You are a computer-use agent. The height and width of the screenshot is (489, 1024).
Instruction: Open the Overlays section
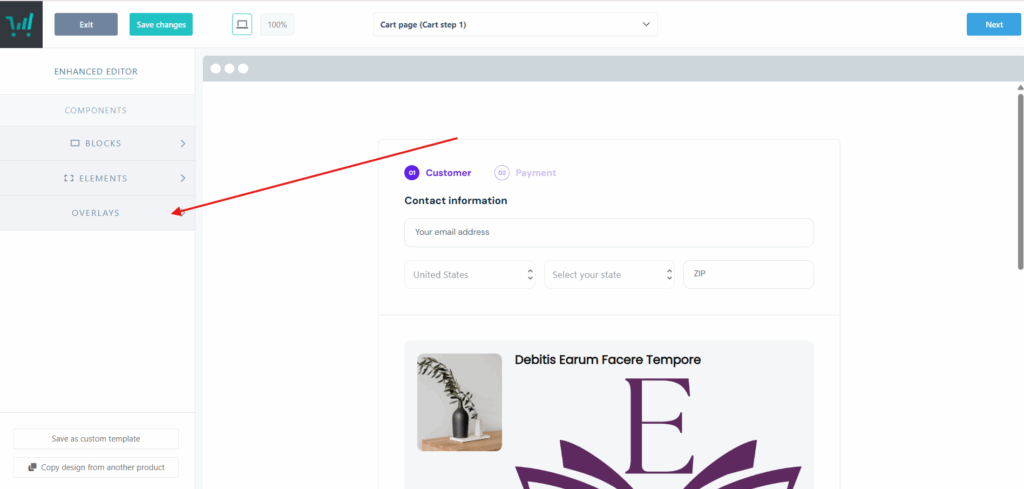[x=97, y=213]
